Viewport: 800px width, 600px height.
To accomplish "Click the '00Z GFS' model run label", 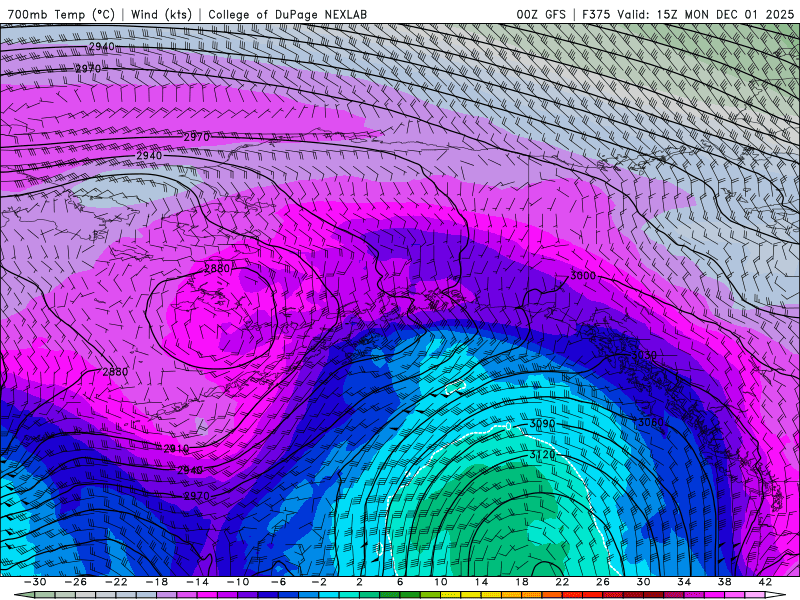I will 541,14.
